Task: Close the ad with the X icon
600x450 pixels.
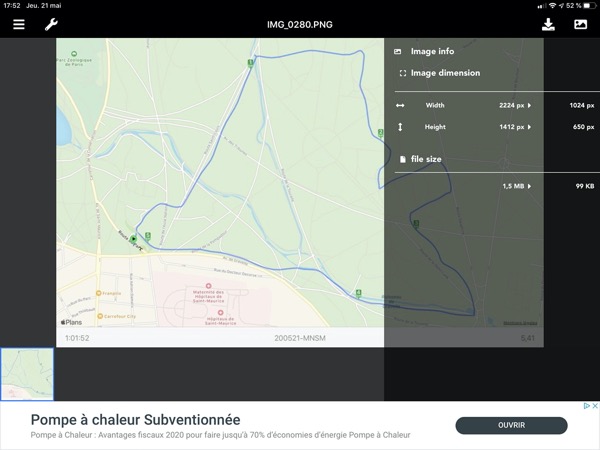Action: point(594,407)
